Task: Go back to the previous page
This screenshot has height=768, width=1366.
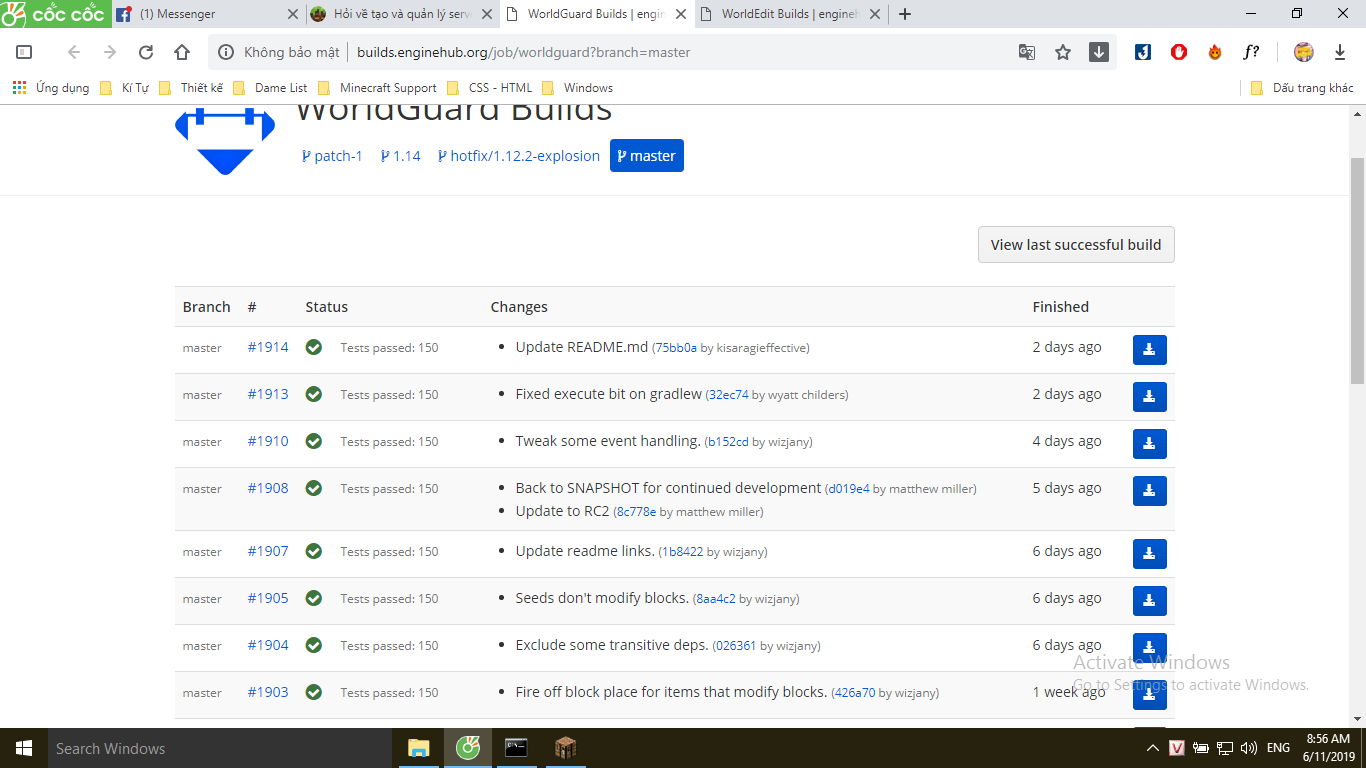Action: click(x=73, y=52)
